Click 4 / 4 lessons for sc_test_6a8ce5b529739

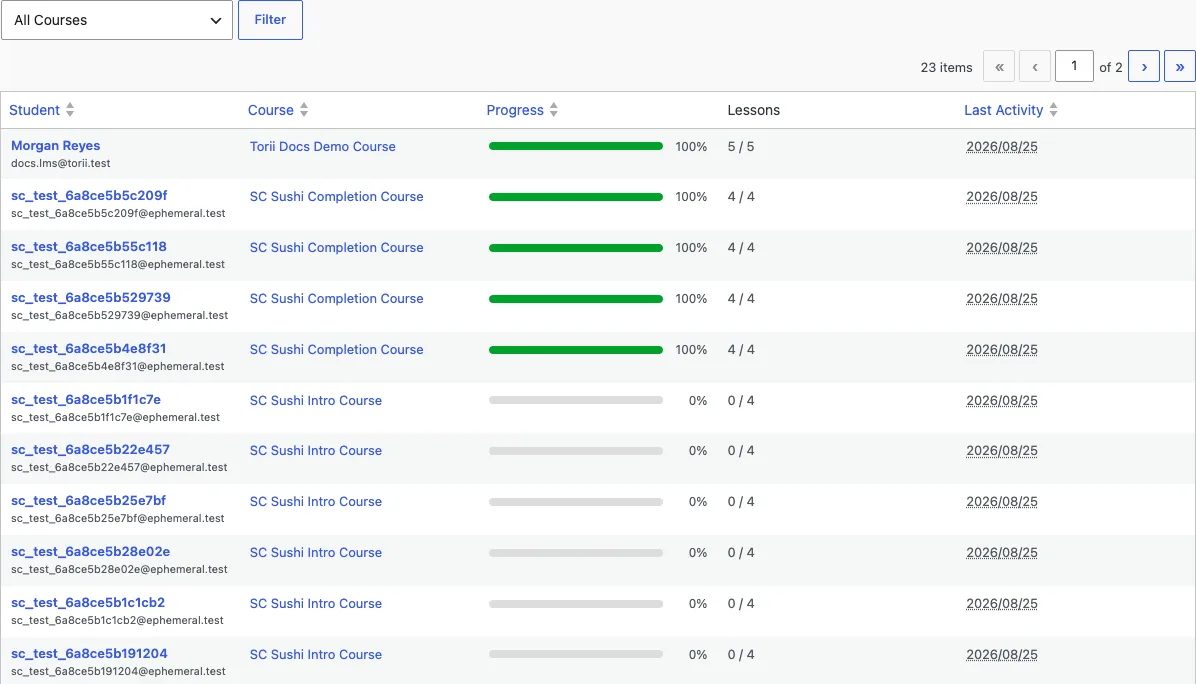(741, 299)
